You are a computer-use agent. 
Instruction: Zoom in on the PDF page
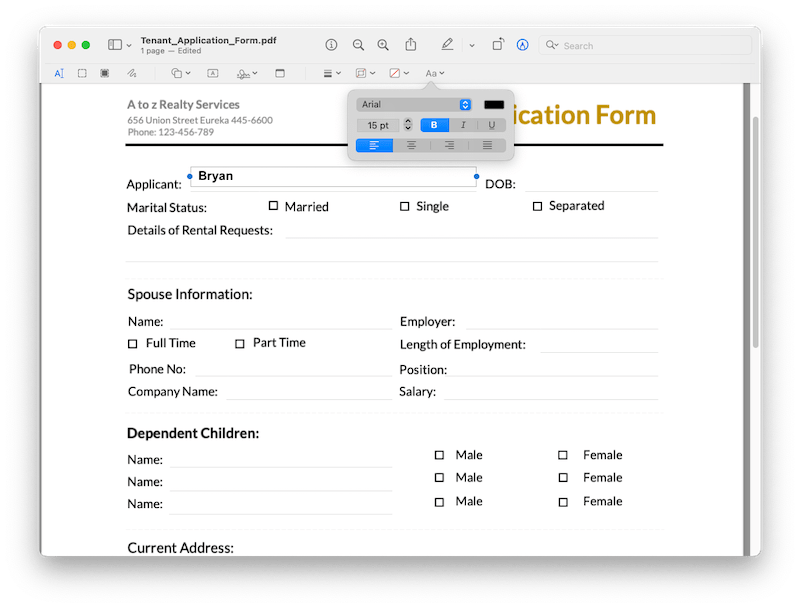pyautogui.click(x=383, y=45)
